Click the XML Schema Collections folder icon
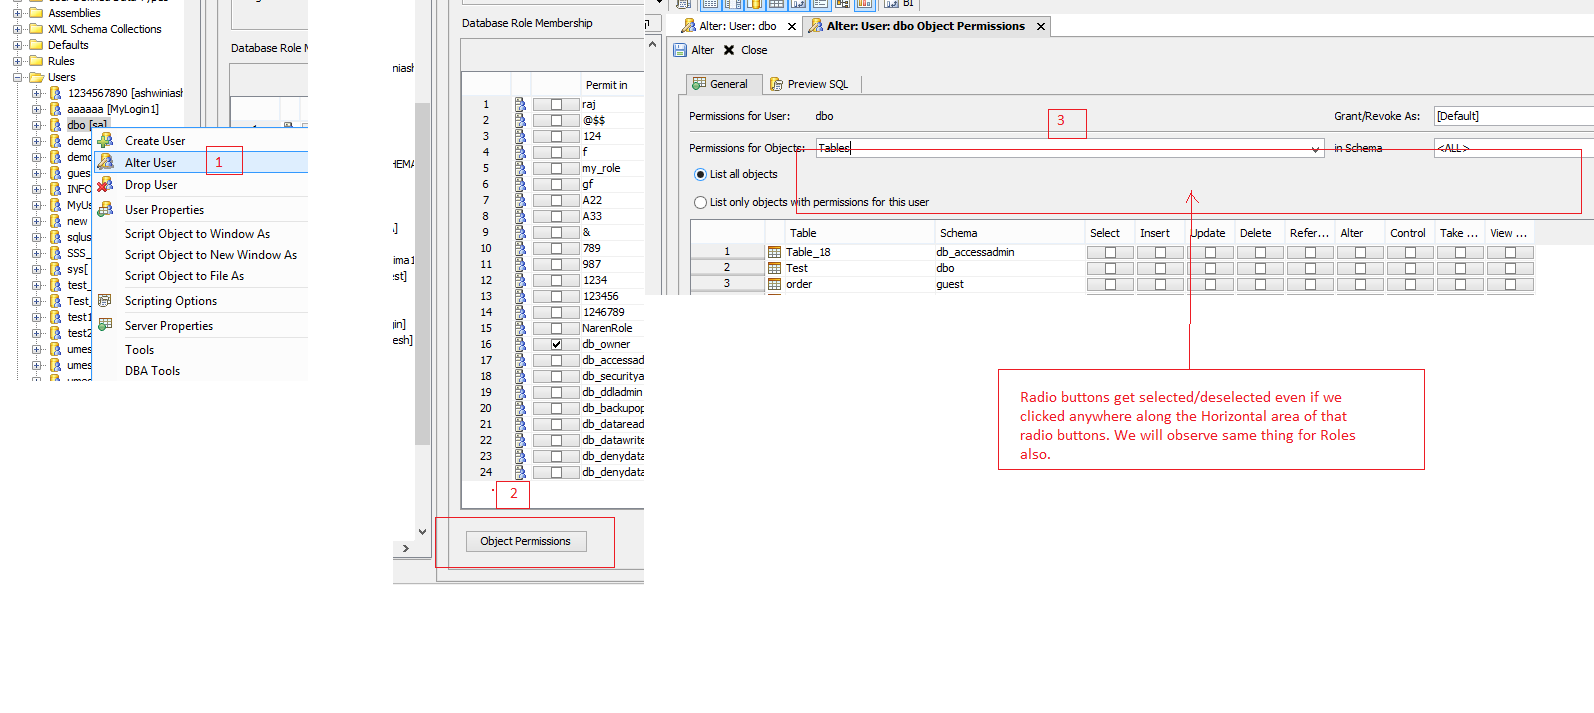1594x713 pixels. click(x=36, y=29)
